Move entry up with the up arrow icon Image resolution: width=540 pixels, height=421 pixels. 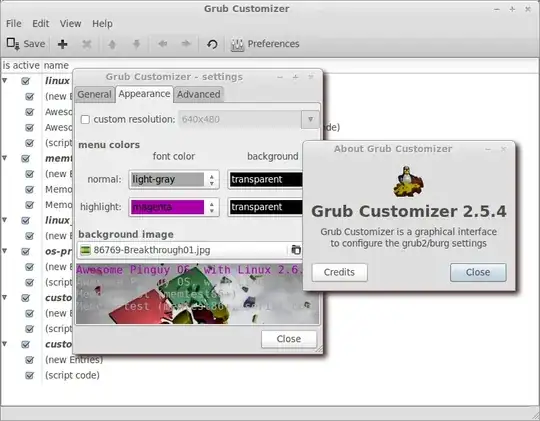click(112, 44)
